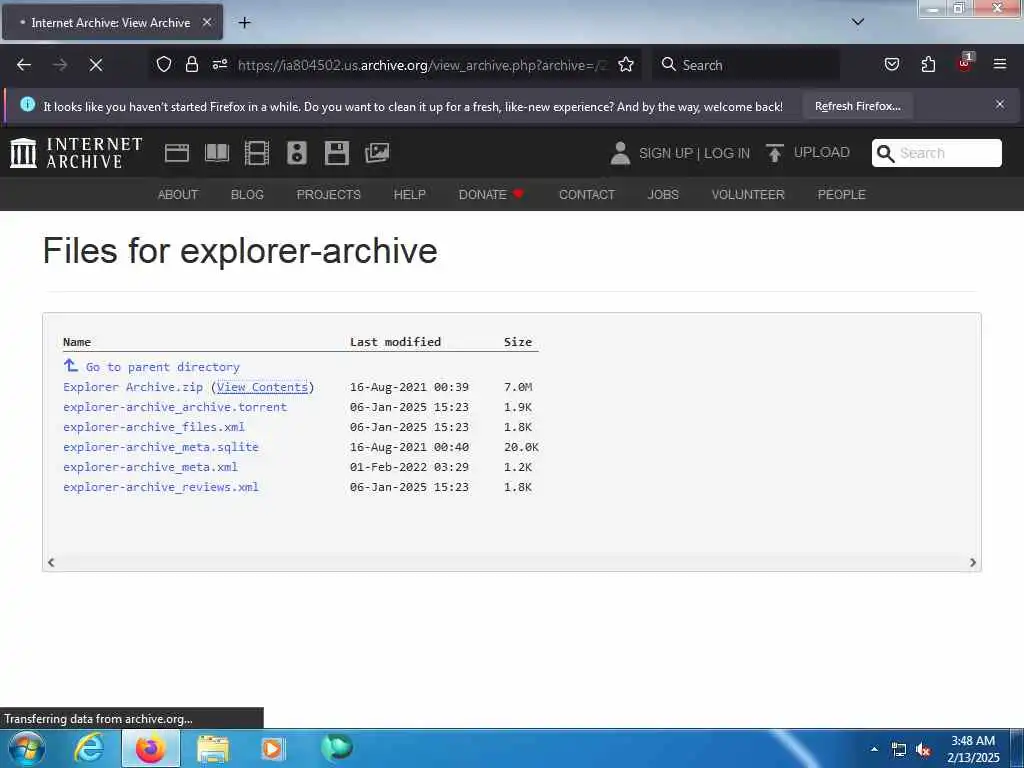
Task: Focus the Internet Archive search field
Action: click(936, 153)
